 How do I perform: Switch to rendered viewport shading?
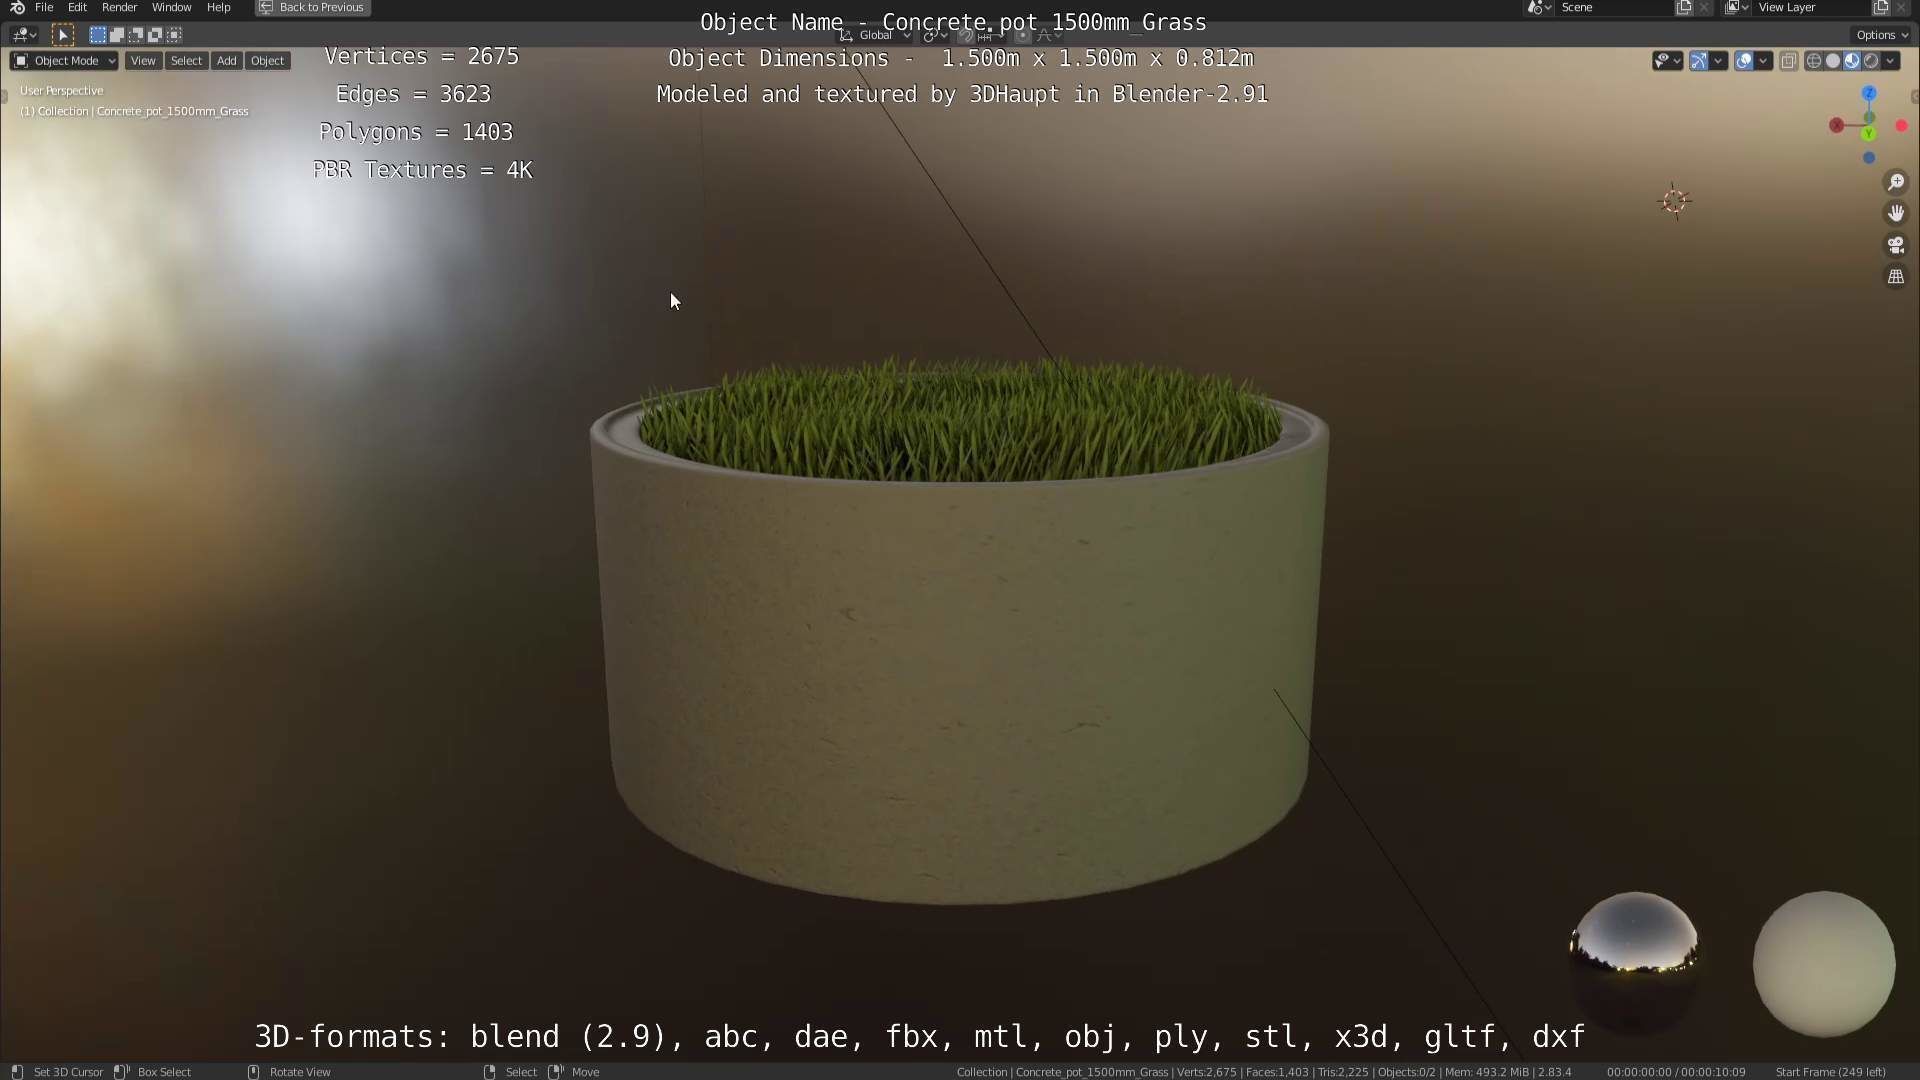(x=1871, y=61)
